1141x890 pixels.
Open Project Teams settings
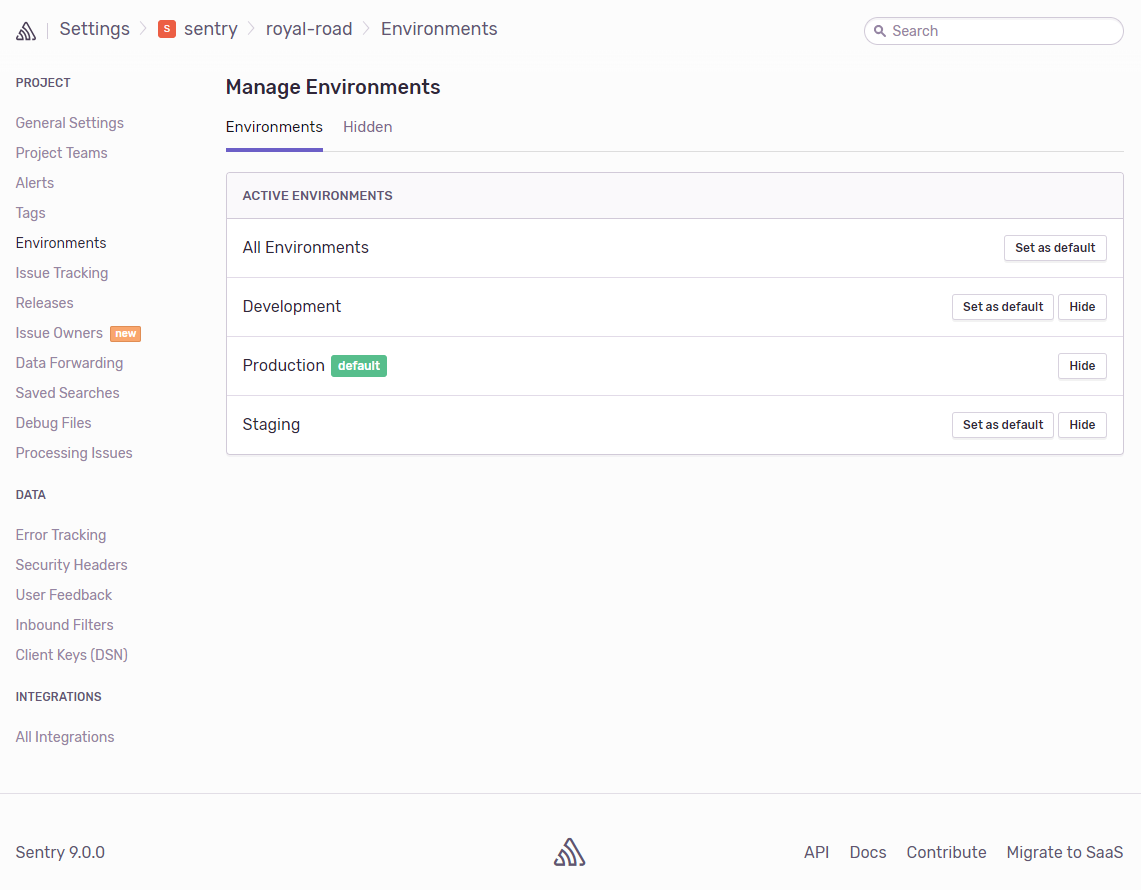point(62,153)
